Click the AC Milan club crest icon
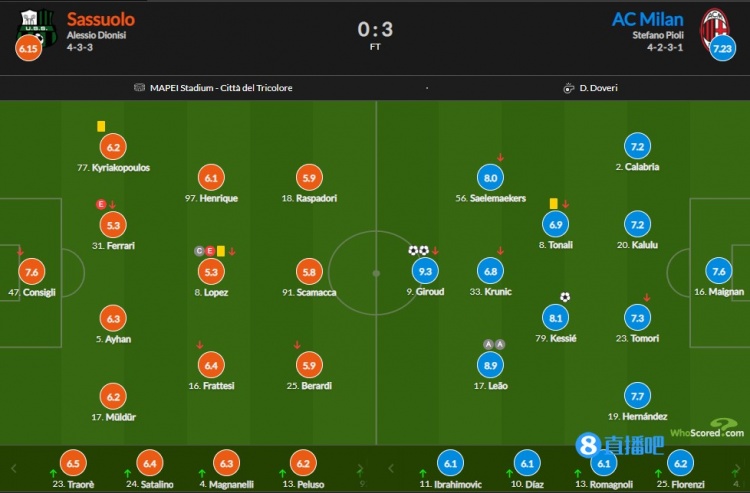This screenshot has height=493, width=750. (714, 28)
